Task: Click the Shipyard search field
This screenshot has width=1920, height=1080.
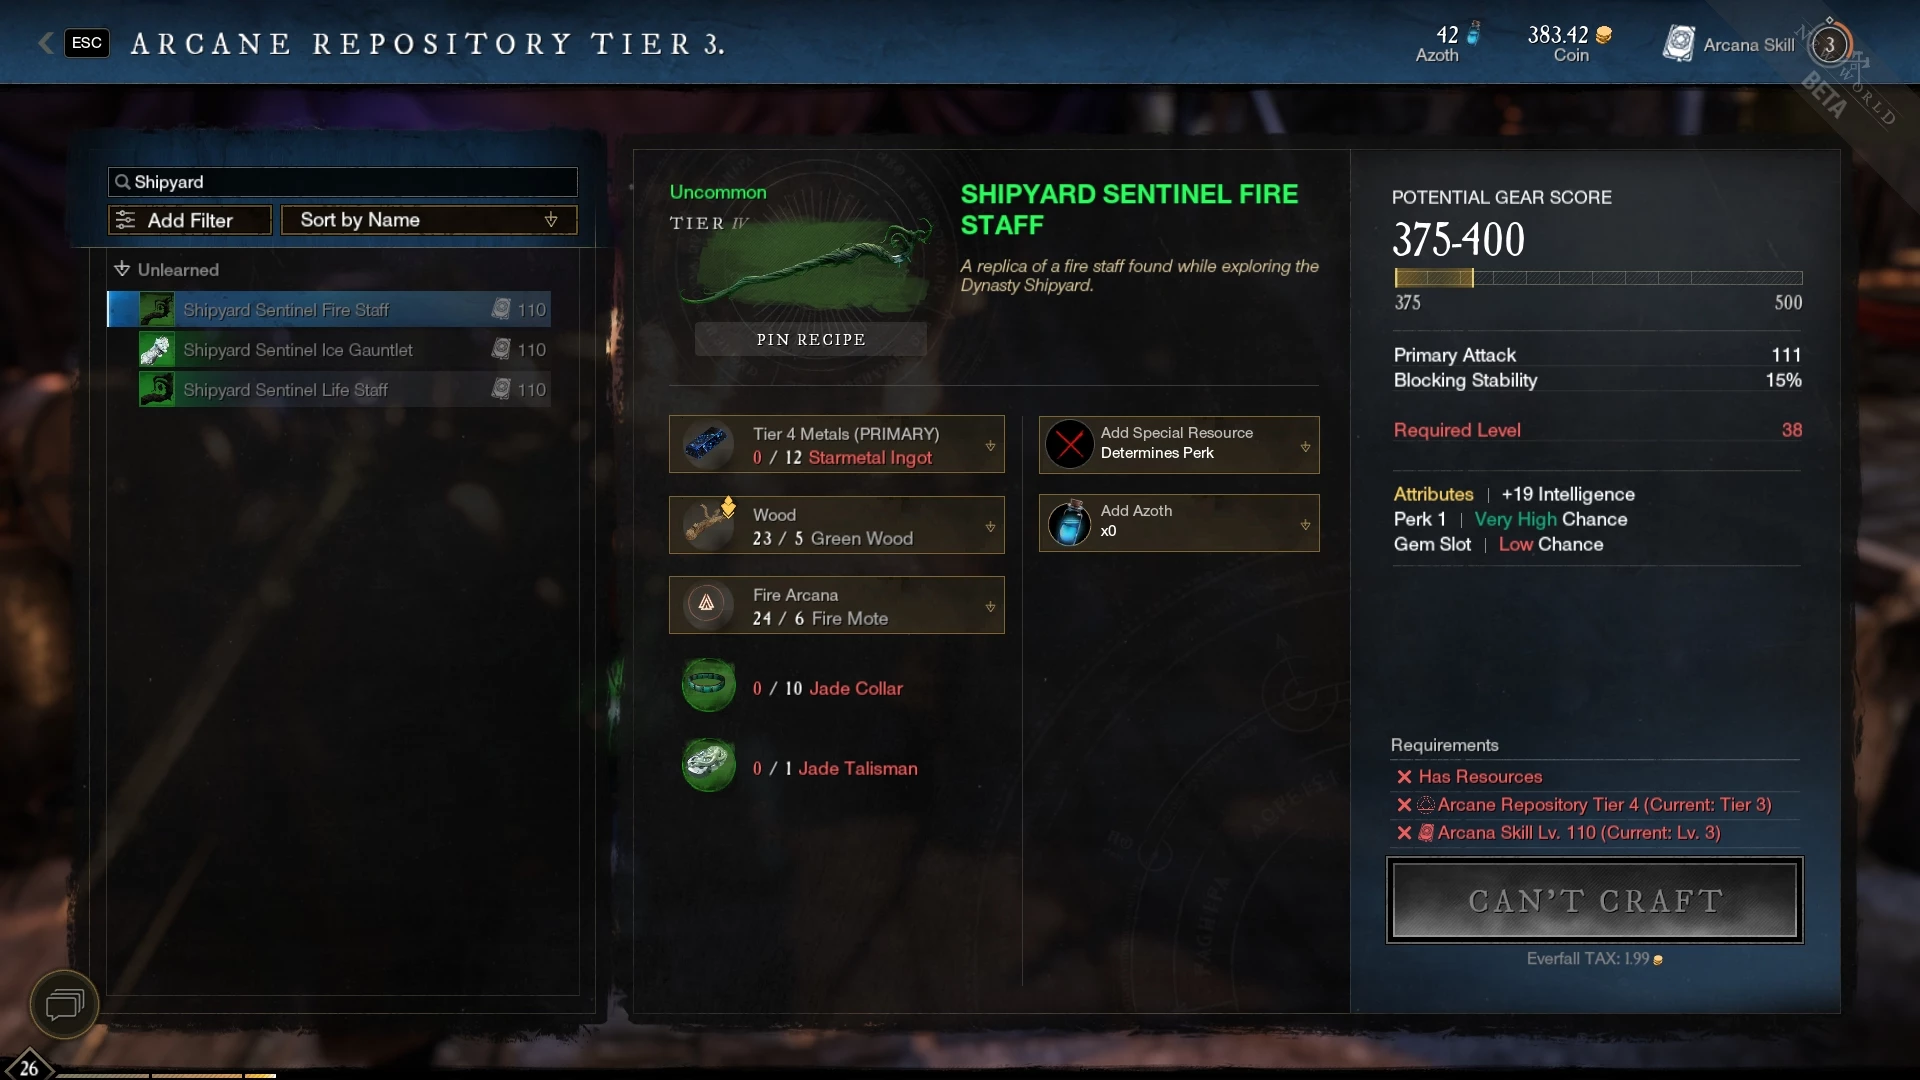Action: point(342,182)
